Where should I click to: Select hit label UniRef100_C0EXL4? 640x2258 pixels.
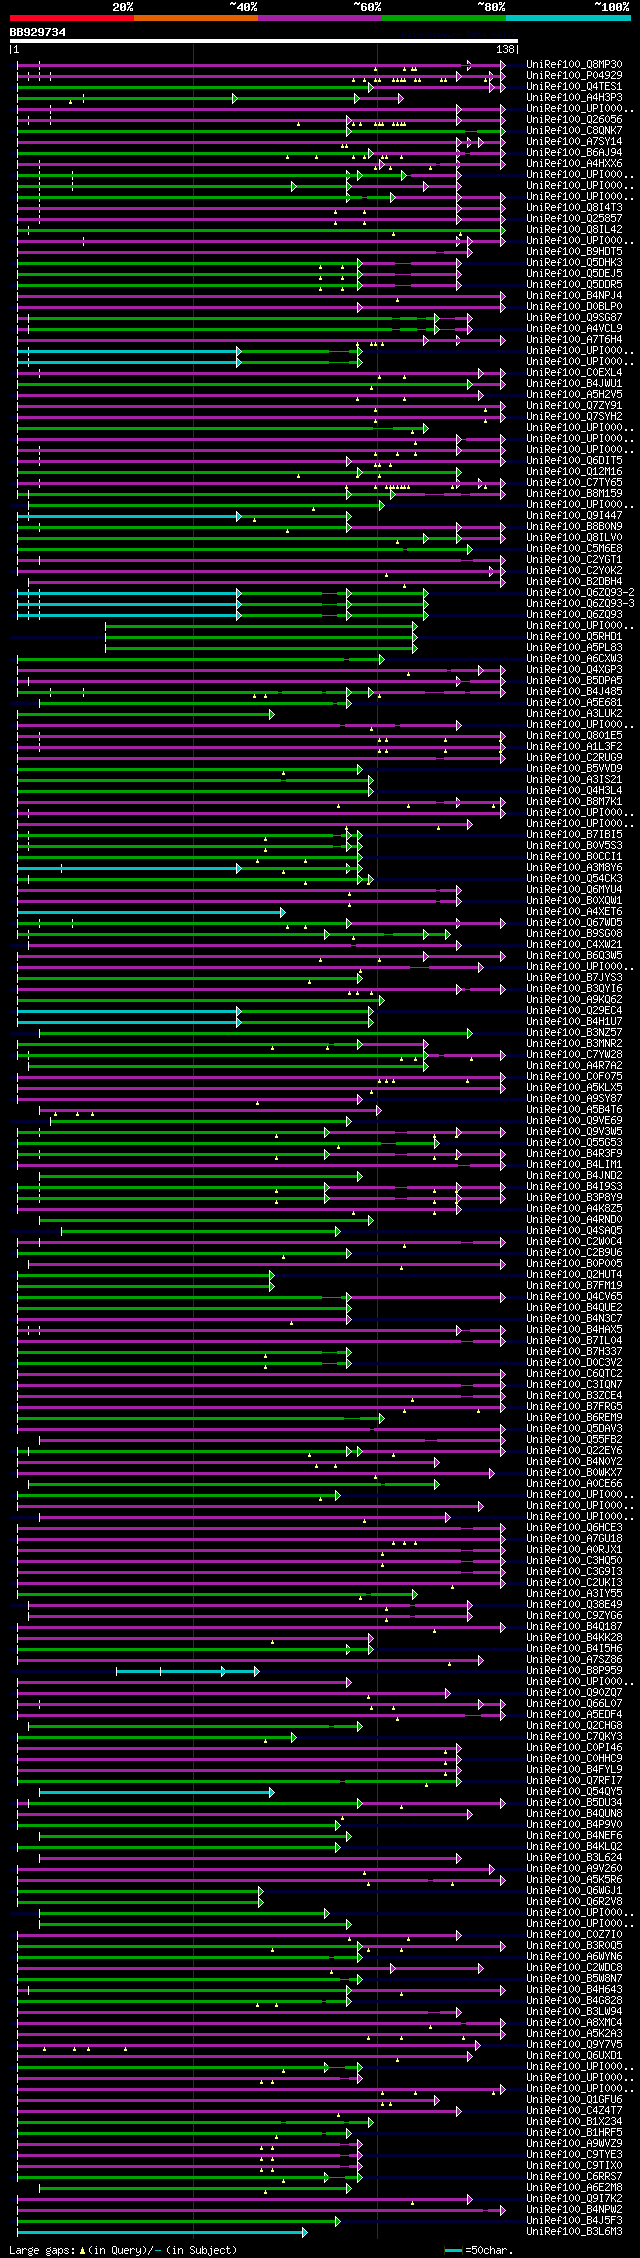pyautogui.click(x=574, y=372)
